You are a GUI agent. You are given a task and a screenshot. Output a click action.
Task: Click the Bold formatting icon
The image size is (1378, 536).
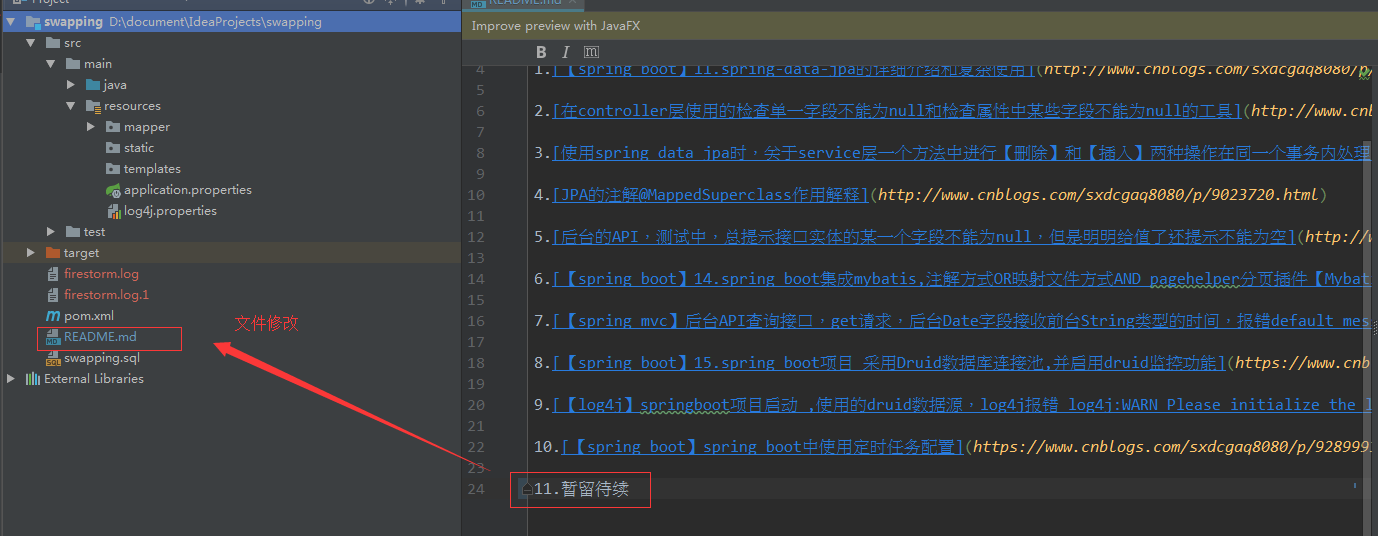coord(541,52)
